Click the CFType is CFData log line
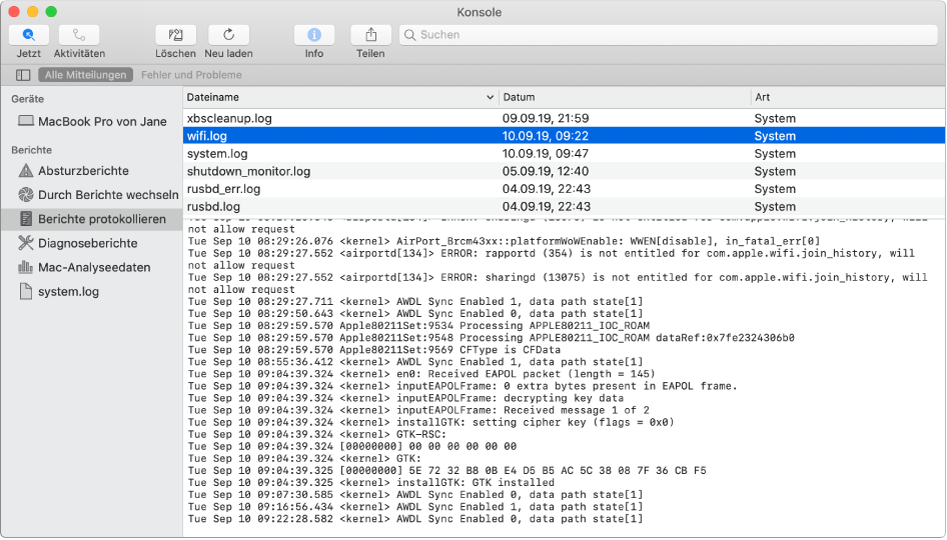This screenshot has width=947, height=540. (374, 350)
